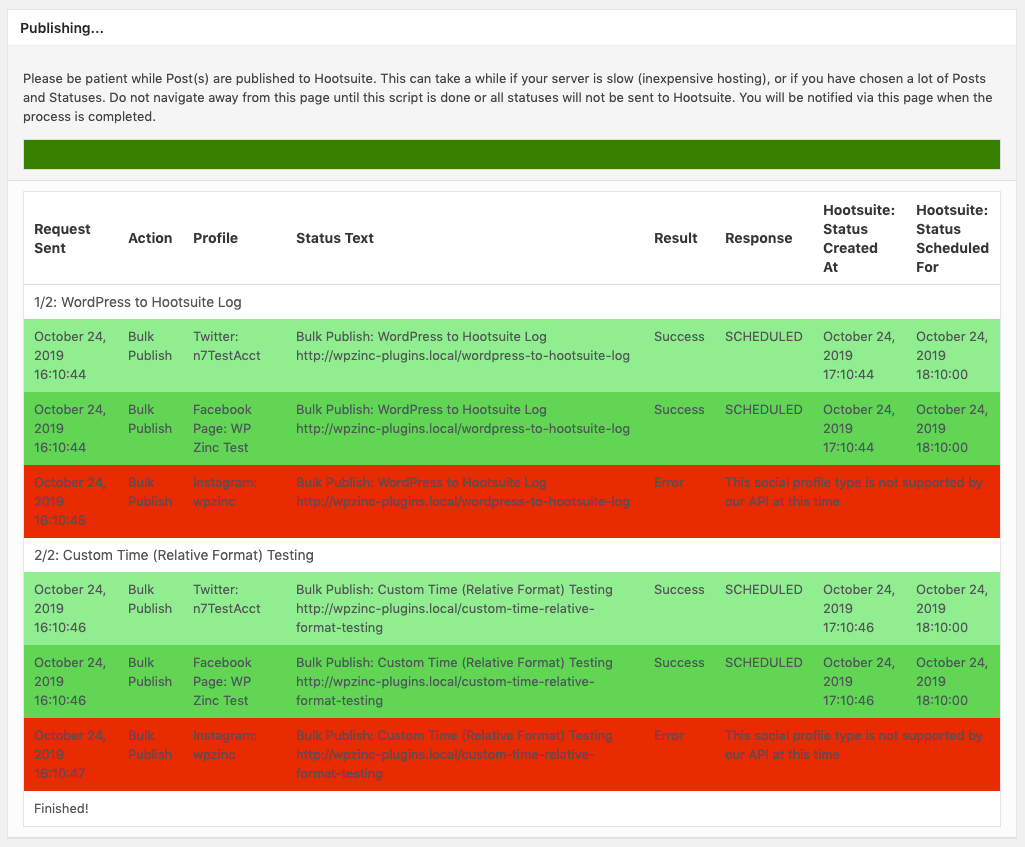The height and width of the screenshot is (847, 1025).
Task: Click the "1/2: WordPress to Hootsuite Log" group row
Action: click(512, 302)
